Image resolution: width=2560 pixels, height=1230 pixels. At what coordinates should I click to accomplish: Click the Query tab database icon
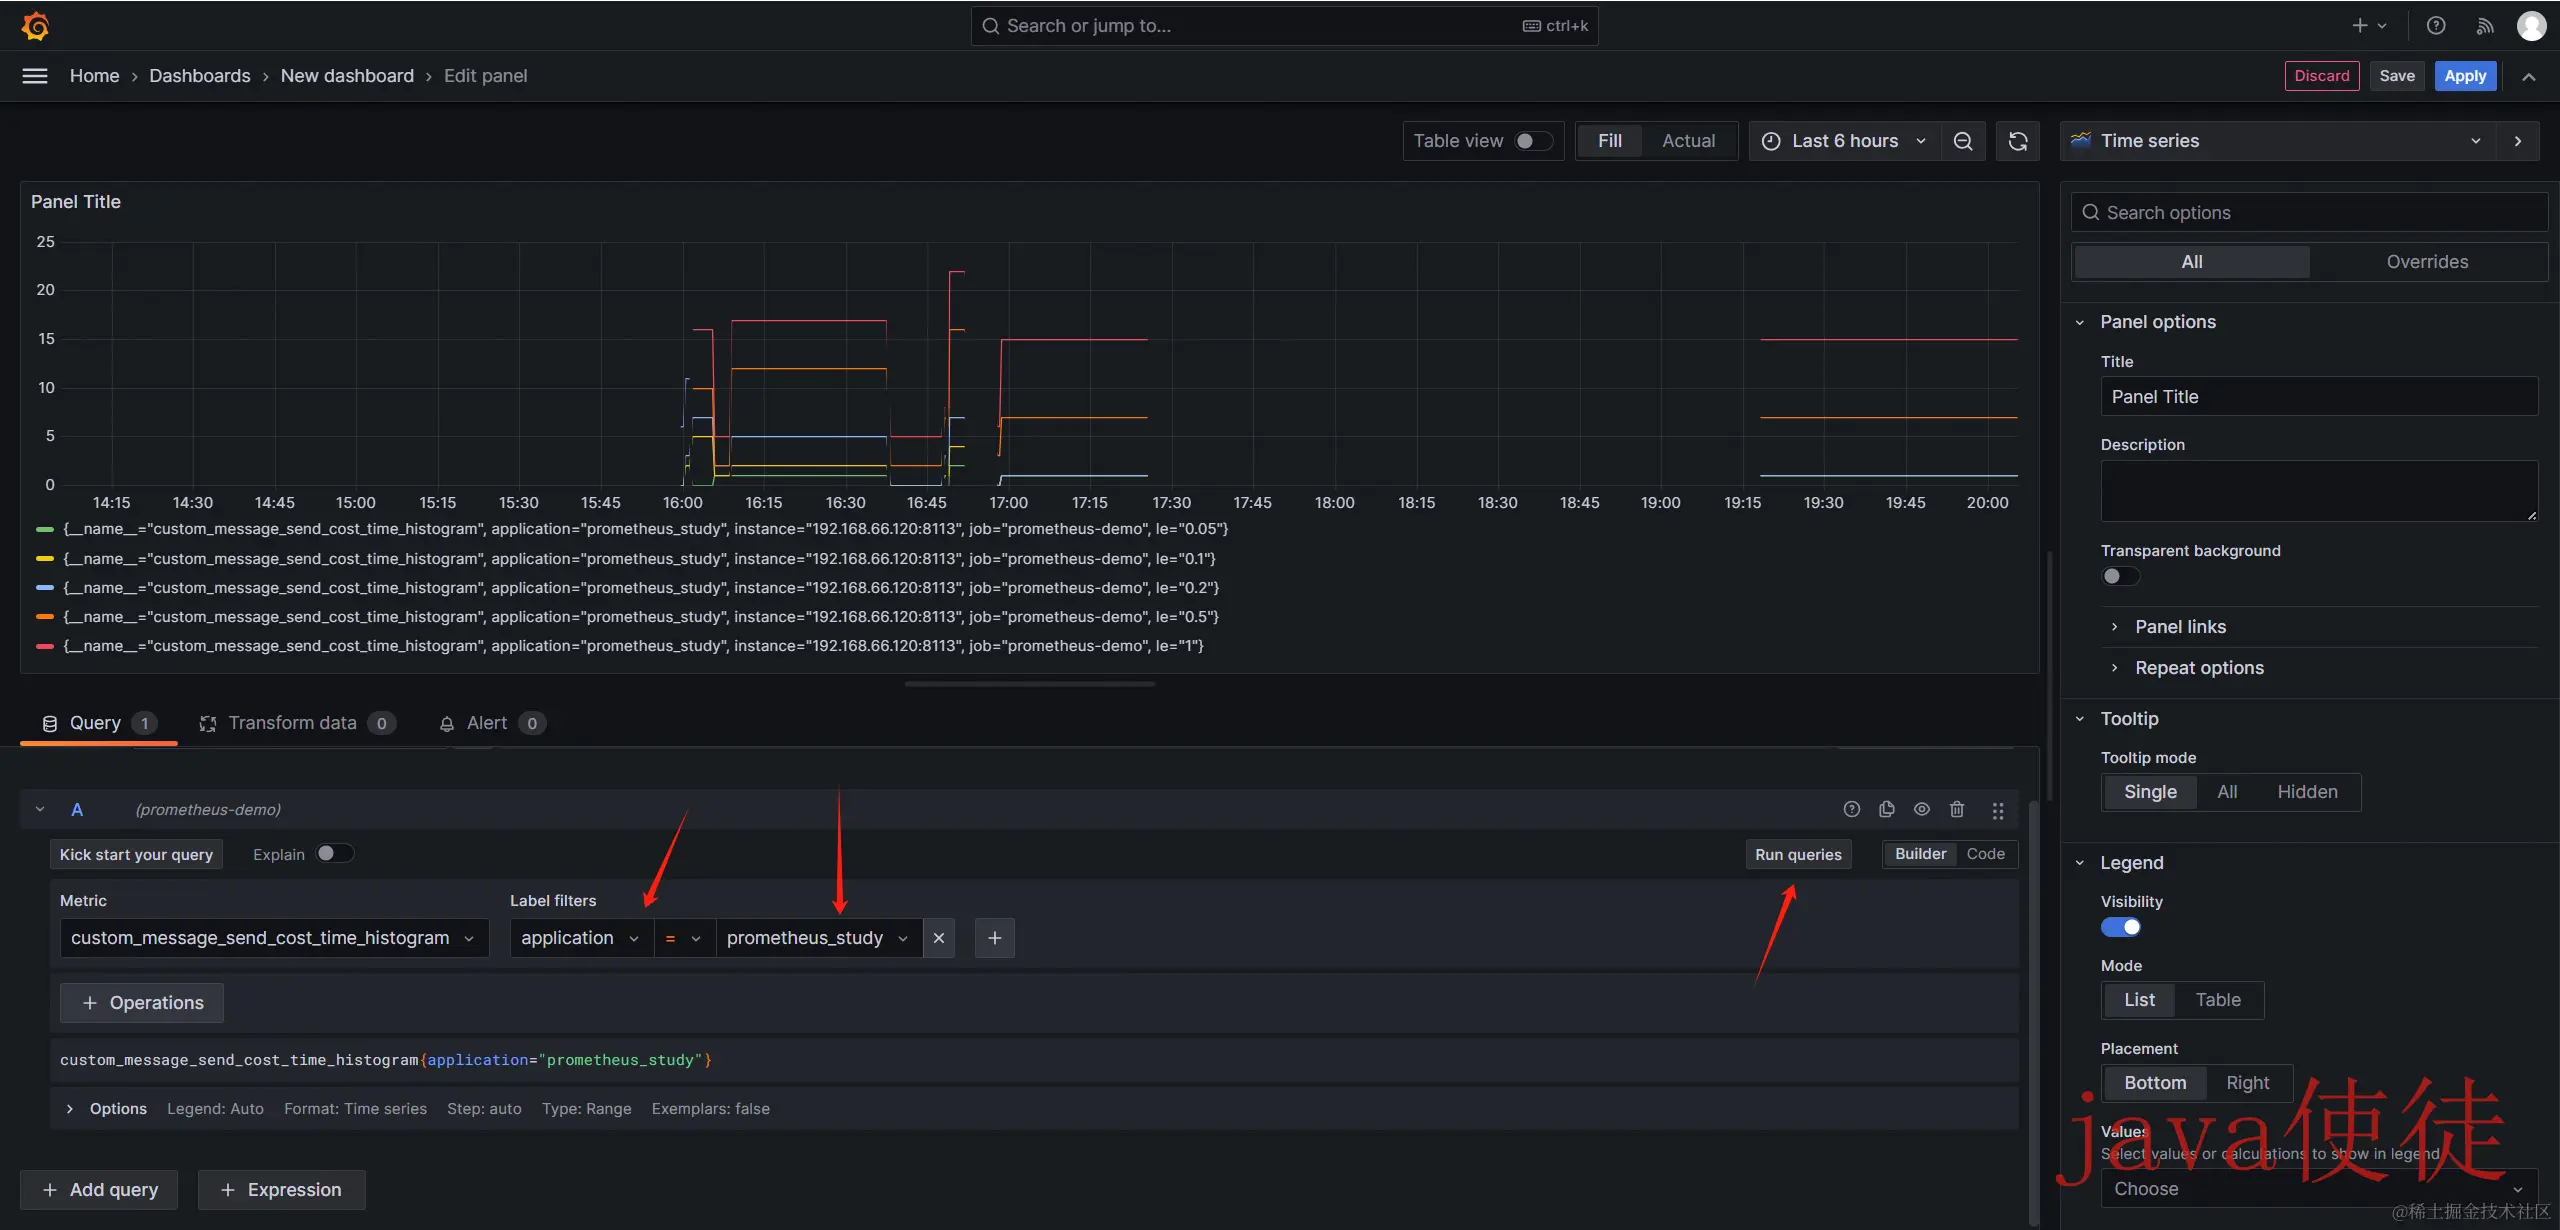point(49,723)
